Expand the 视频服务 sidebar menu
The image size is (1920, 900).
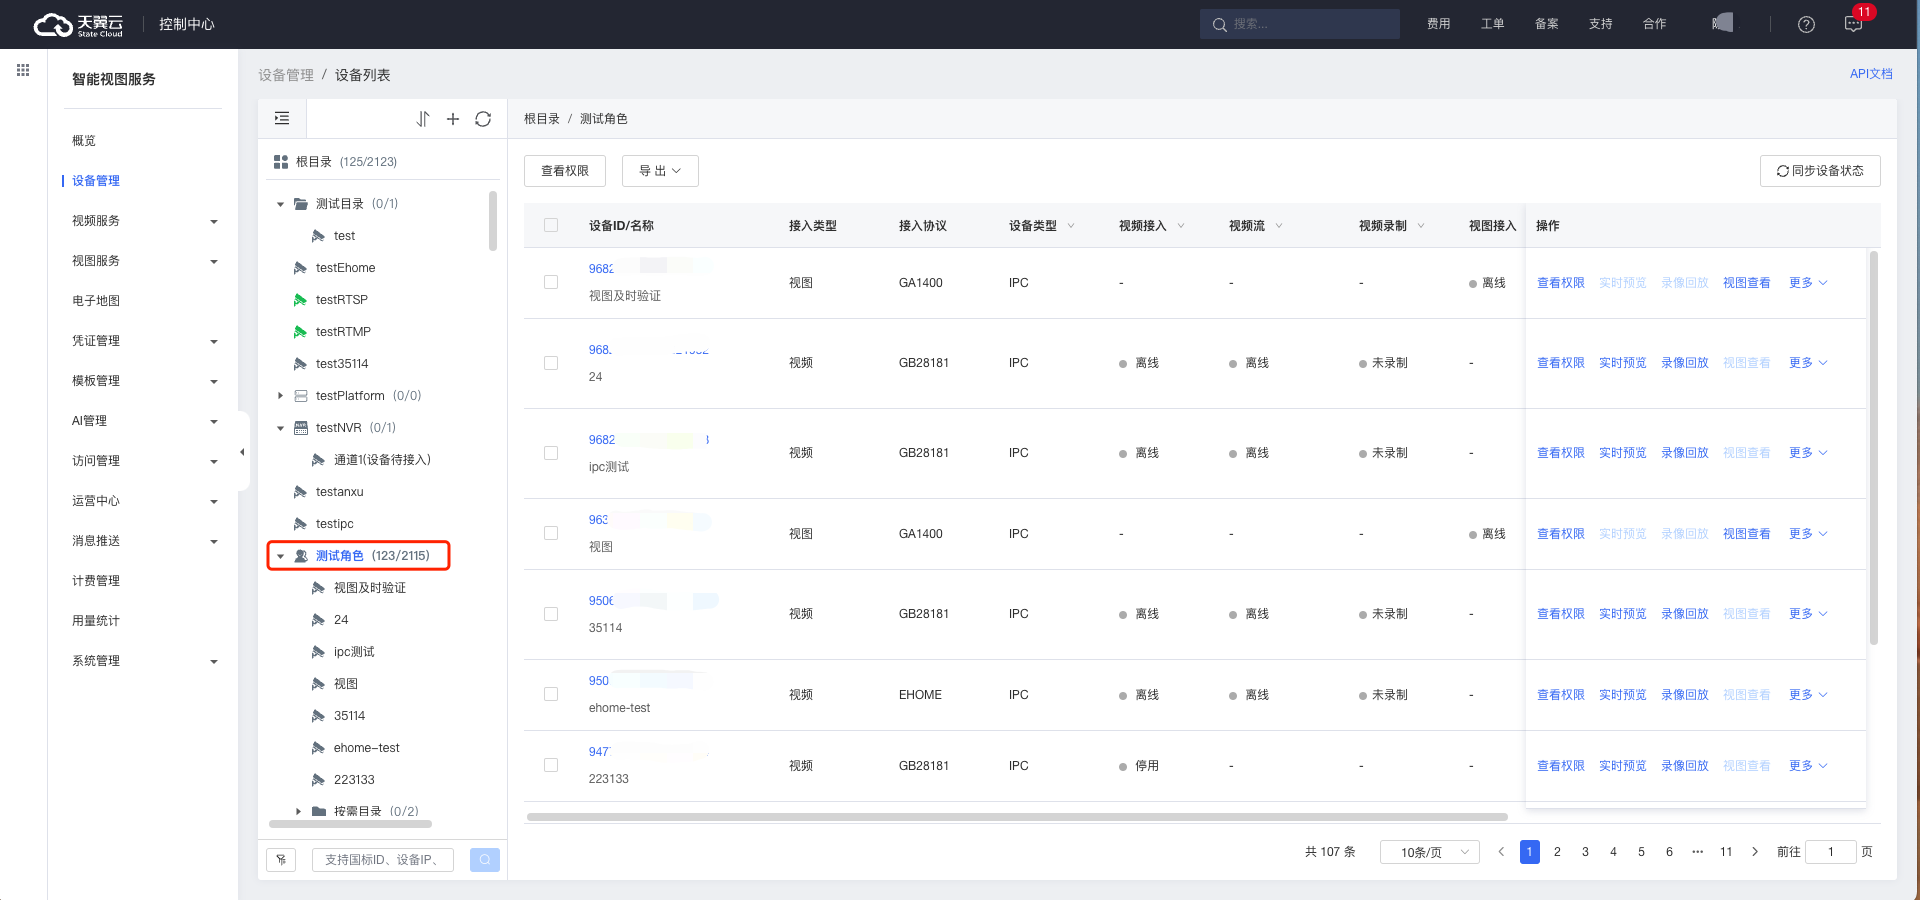(145, 221)
